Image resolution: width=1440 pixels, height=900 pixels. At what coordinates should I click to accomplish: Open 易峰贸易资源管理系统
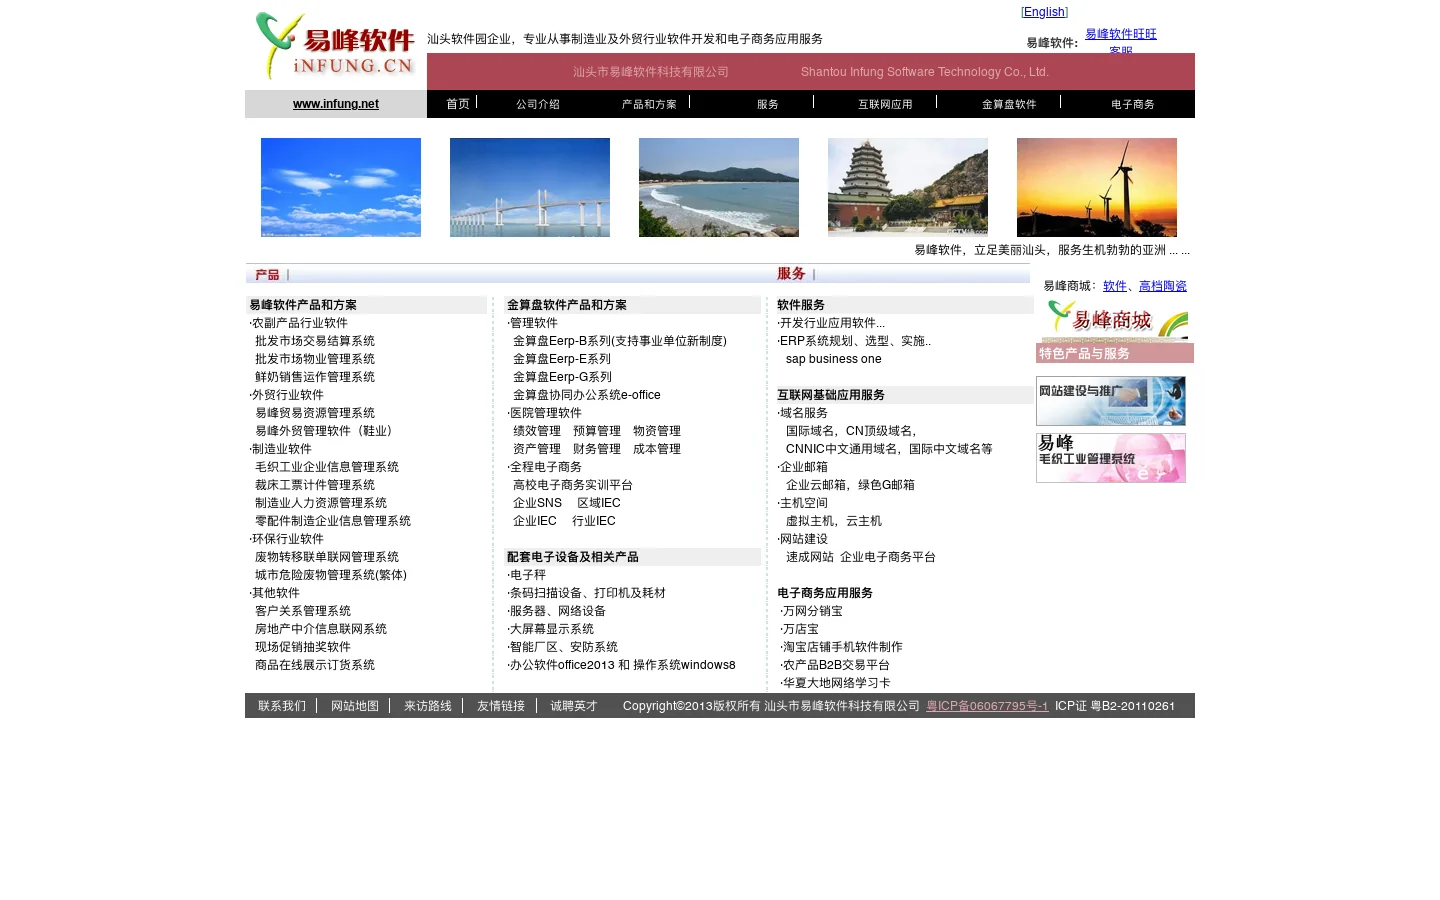(315, 413)
